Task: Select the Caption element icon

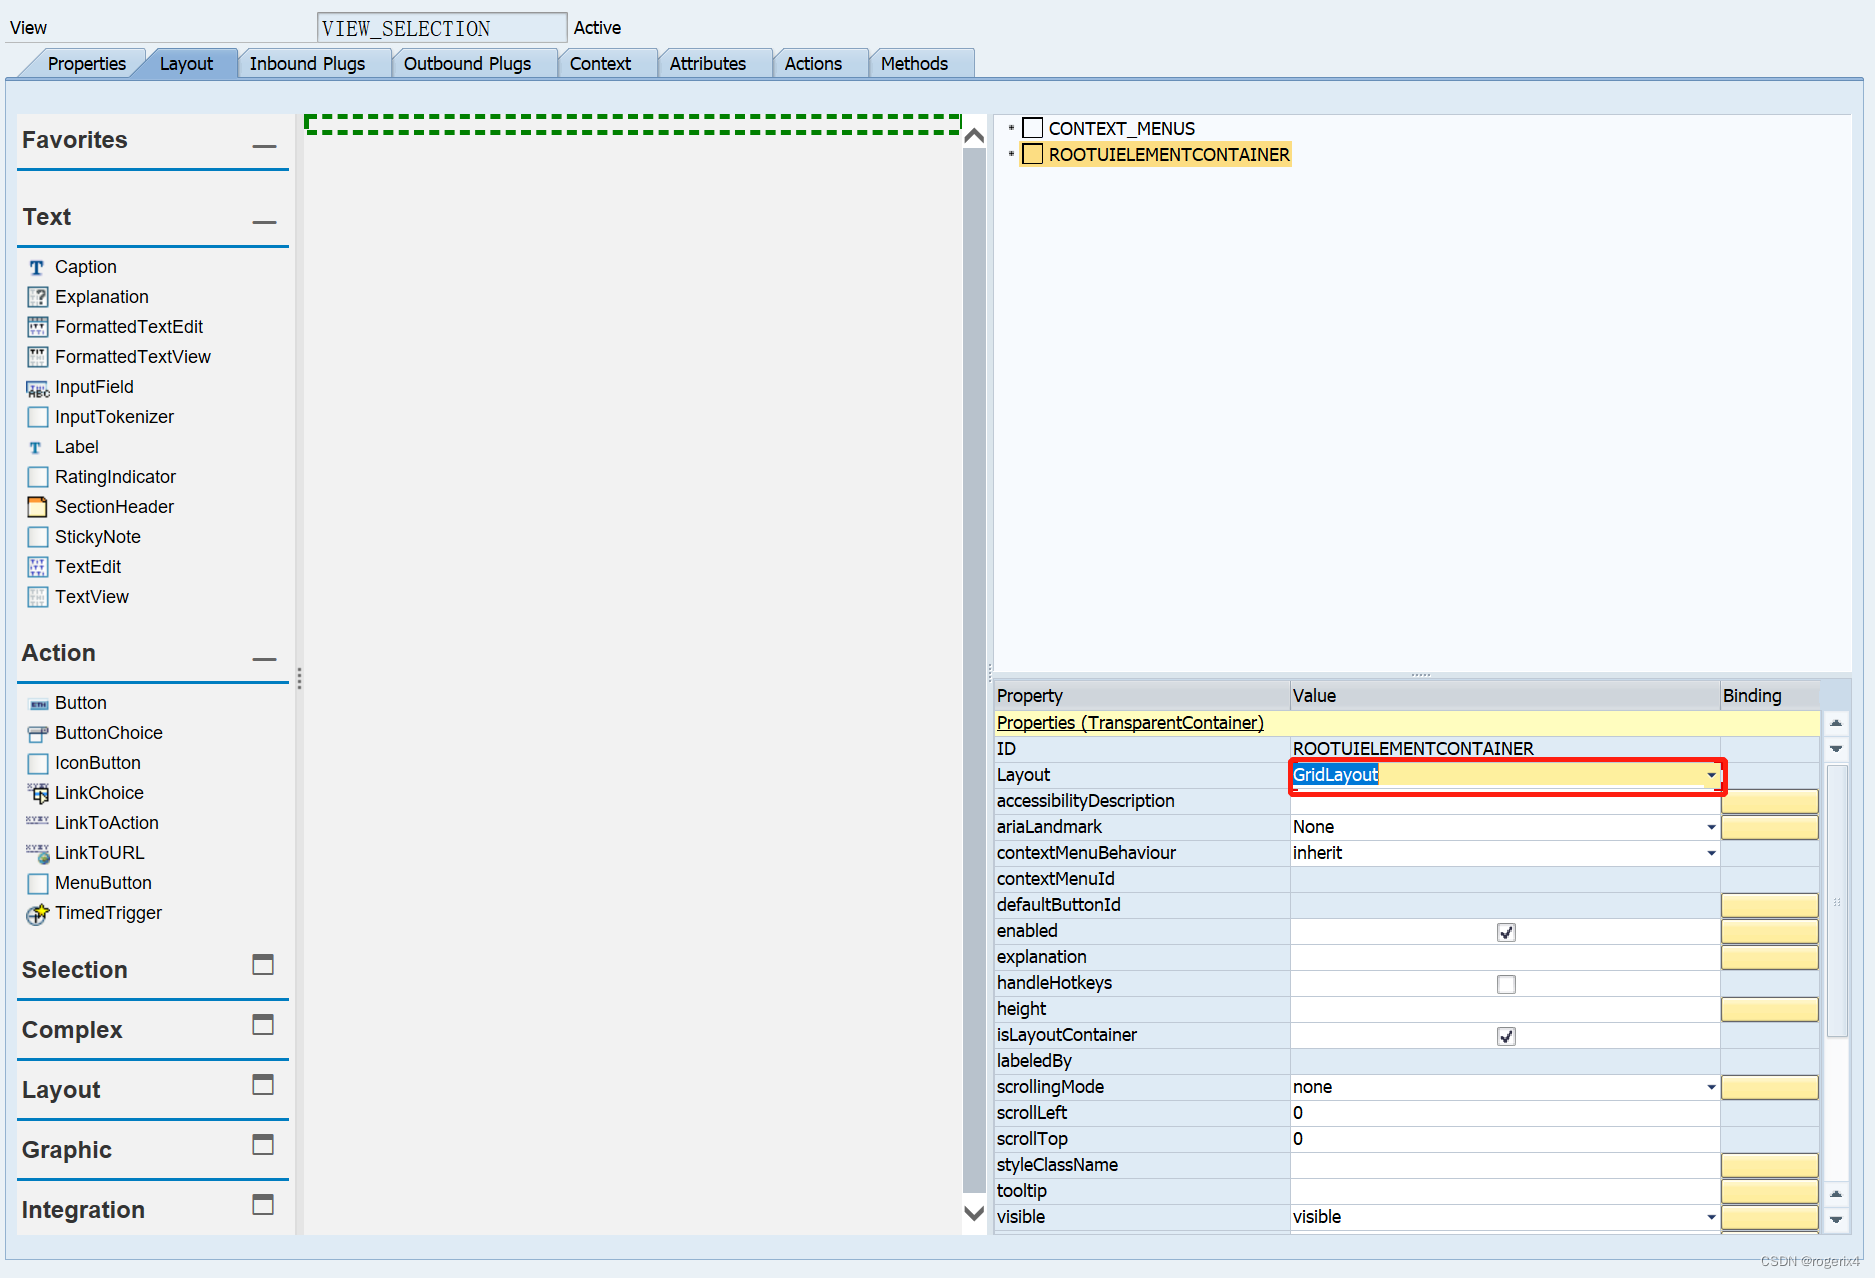Action: (37, 267)
